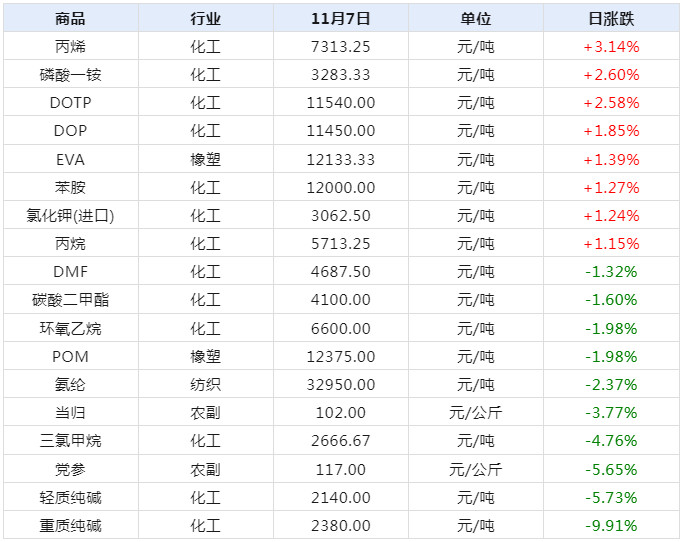
Task: Click the -9.91% daily change value
Action: (610, 526)
